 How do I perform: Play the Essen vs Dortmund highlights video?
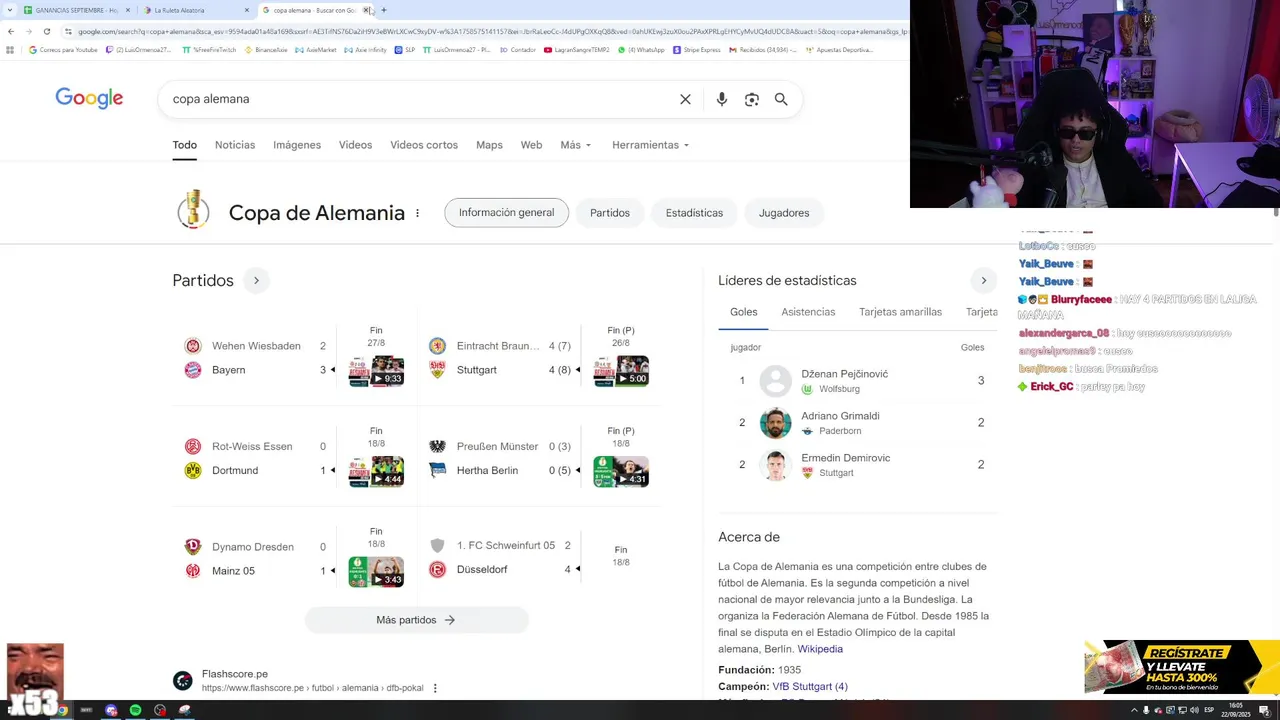(x=376, y=471)
